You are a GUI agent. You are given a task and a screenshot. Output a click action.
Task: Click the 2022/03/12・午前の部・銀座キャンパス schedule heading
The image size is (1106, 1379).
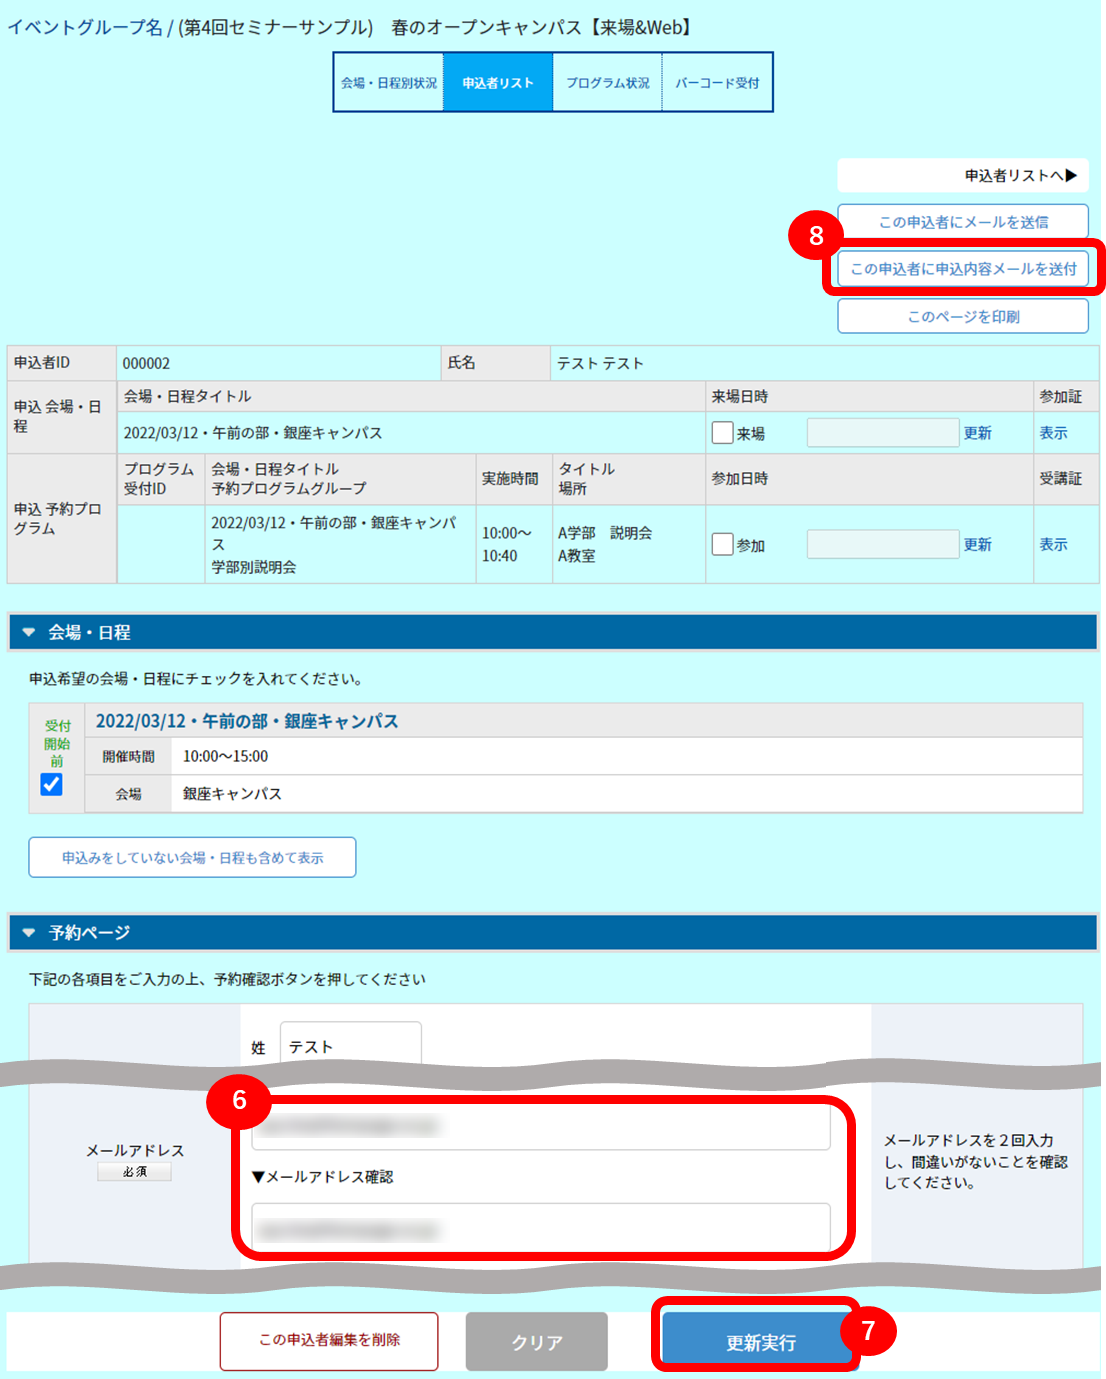point(247,721)
